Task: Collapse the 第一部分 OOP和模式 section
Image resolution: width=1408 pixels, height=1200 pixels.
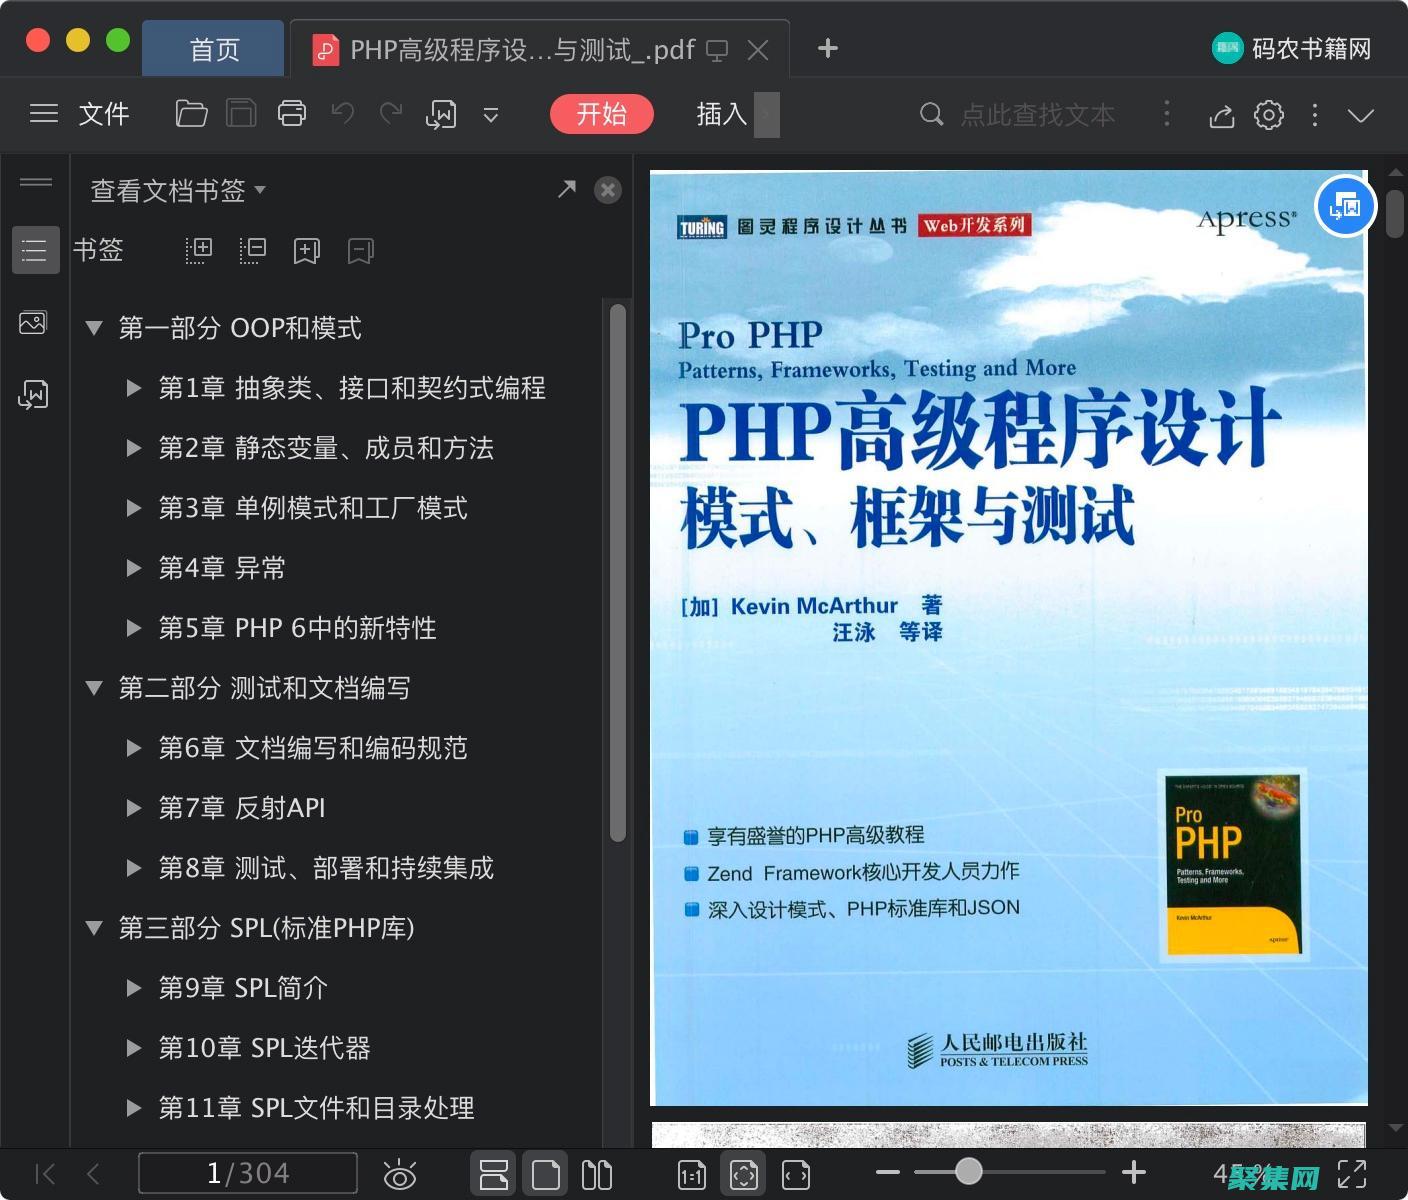Action: [x=94, y=327]
